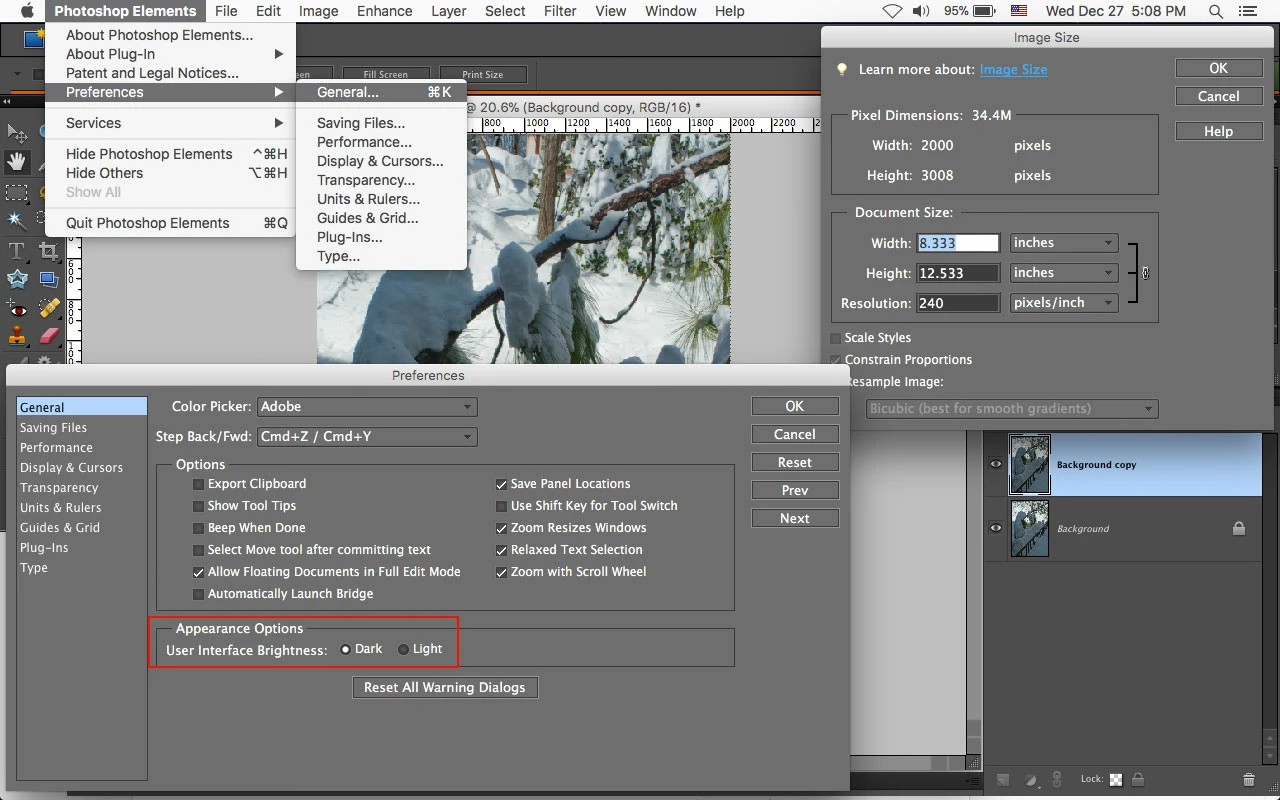Click the lock all icon beside Lock:
Screen dimensions: 1280x800
coord(1138,780)
